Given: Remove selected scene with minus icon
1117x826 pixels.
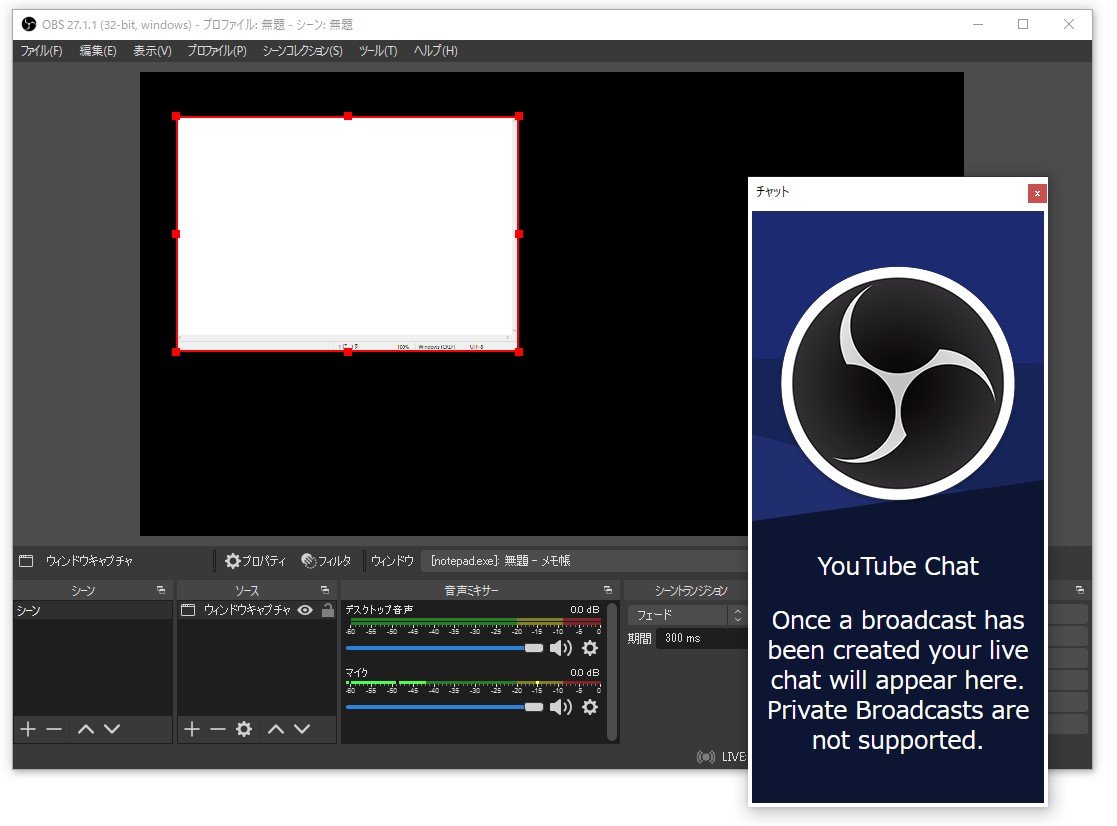Looking at the screenshot, I should click(54, 729).
